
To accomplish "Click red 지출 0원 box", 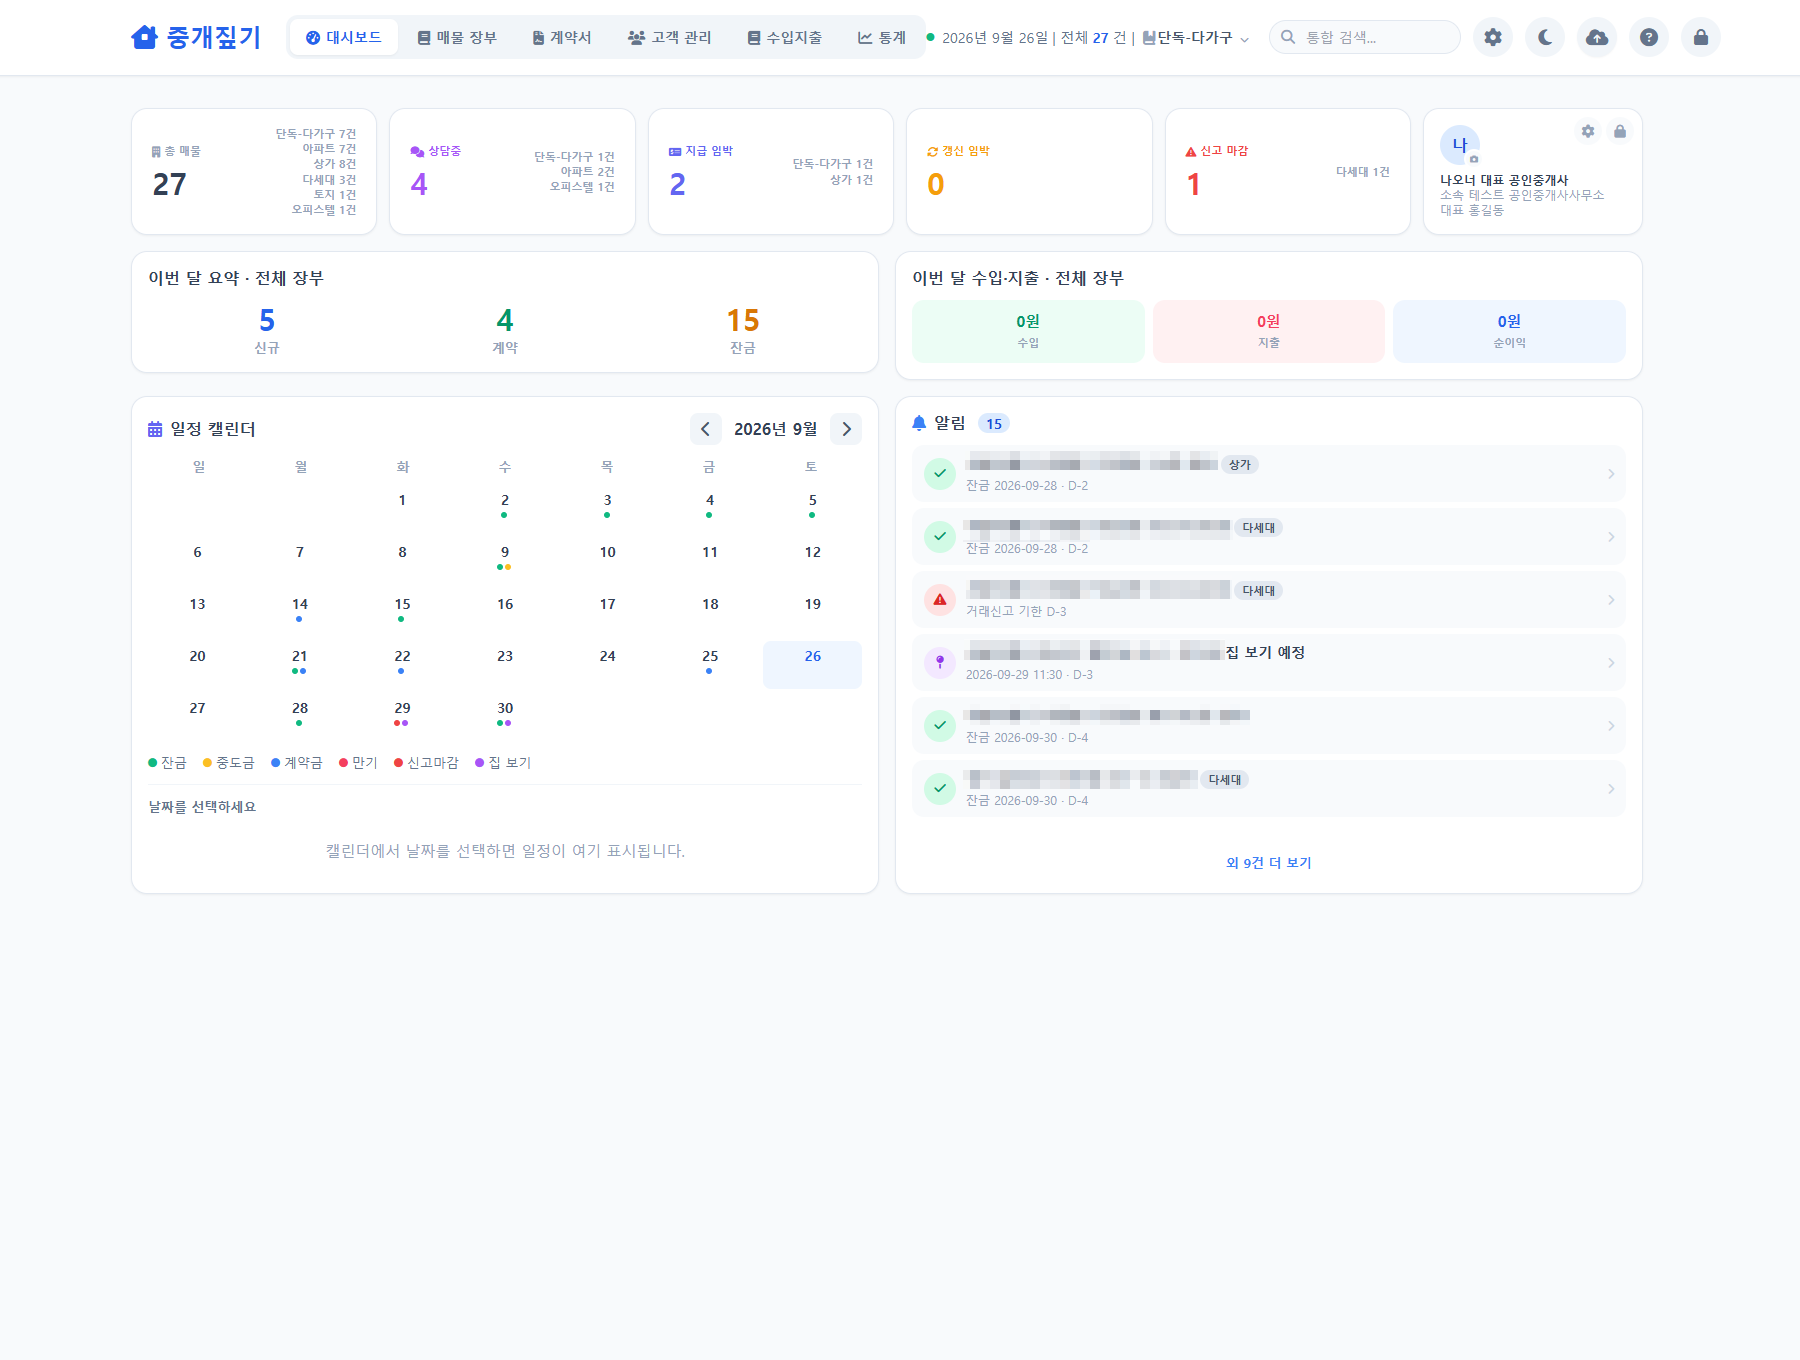I will 1268,331.
